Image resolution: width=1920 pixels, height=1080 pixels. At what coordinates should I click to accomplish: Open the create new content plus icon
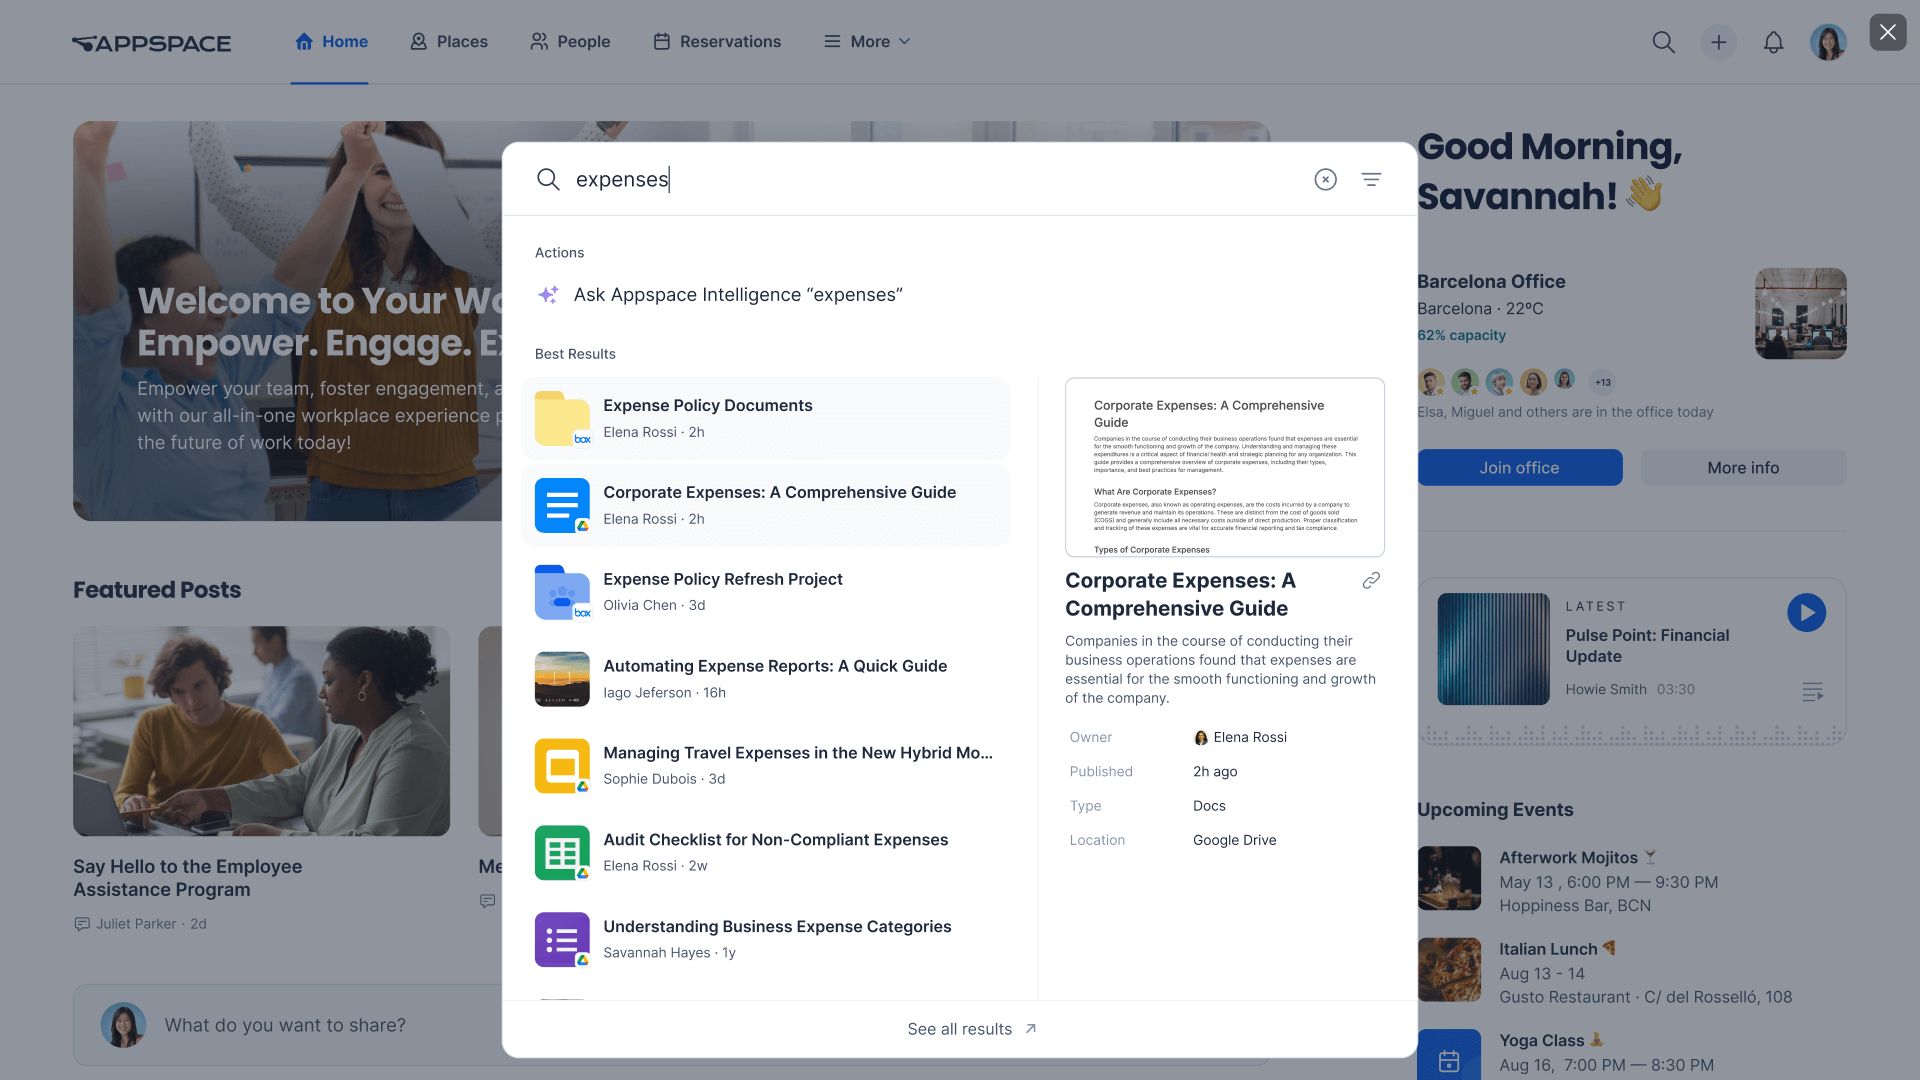pyautogui.click(x=1718, y=42)
